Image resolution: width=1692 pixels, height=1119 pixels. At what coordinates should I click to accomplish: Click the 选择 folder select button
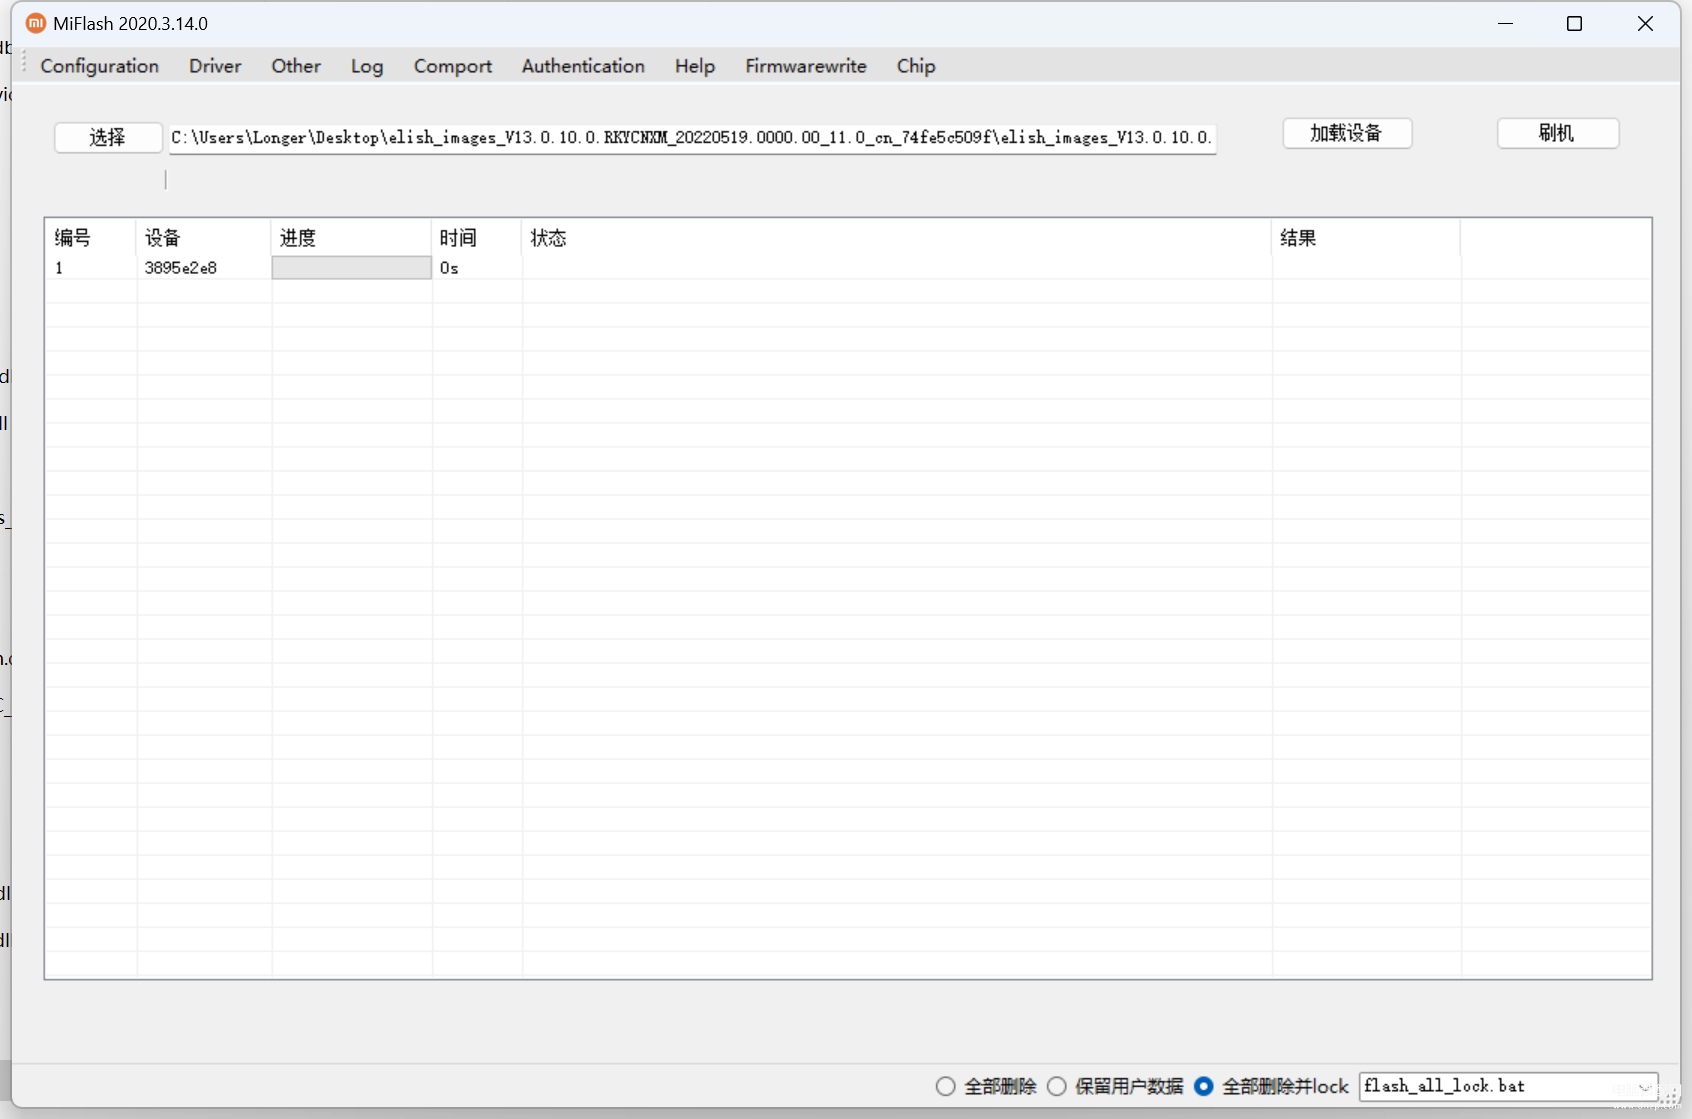tap(108, 137)
